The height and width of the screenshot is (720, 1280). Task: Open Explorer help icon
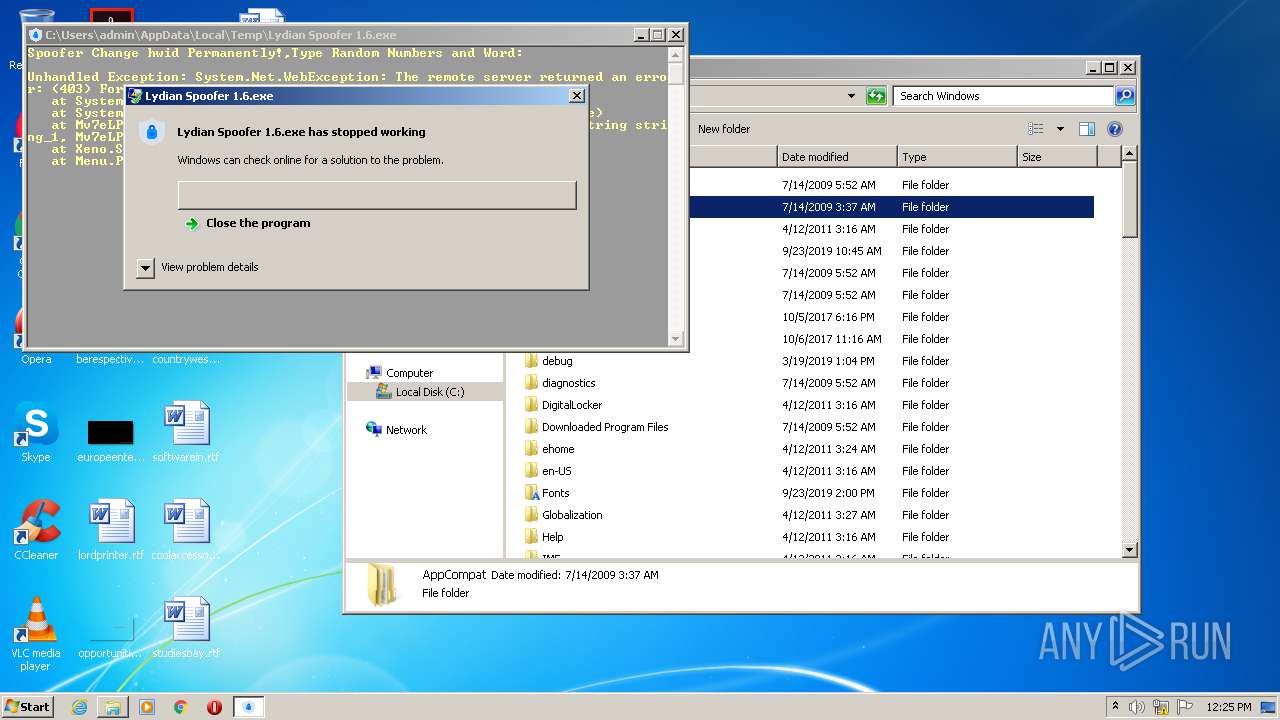[x=1115, y=129]
